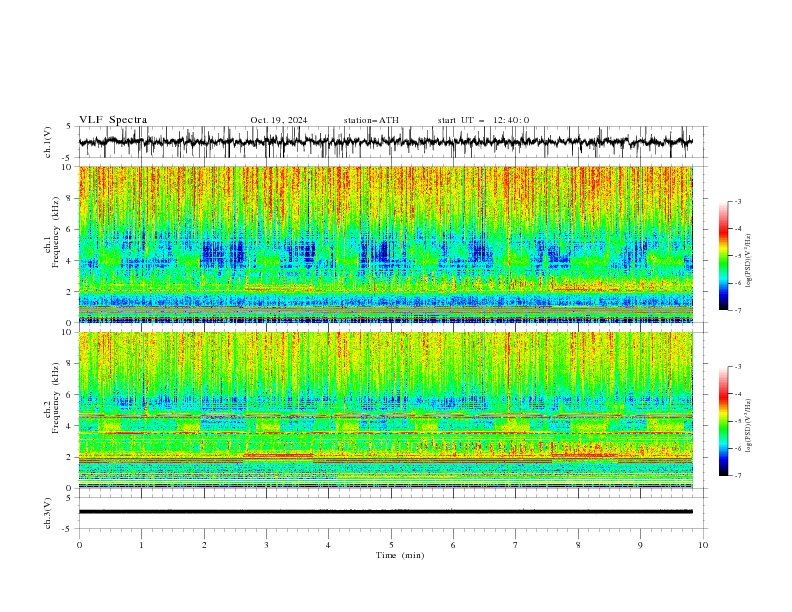Screen dimensions: 792x612
Task: Click the ch.1 "Frequency (kHz)" axis label
Action: click(55, 232)
